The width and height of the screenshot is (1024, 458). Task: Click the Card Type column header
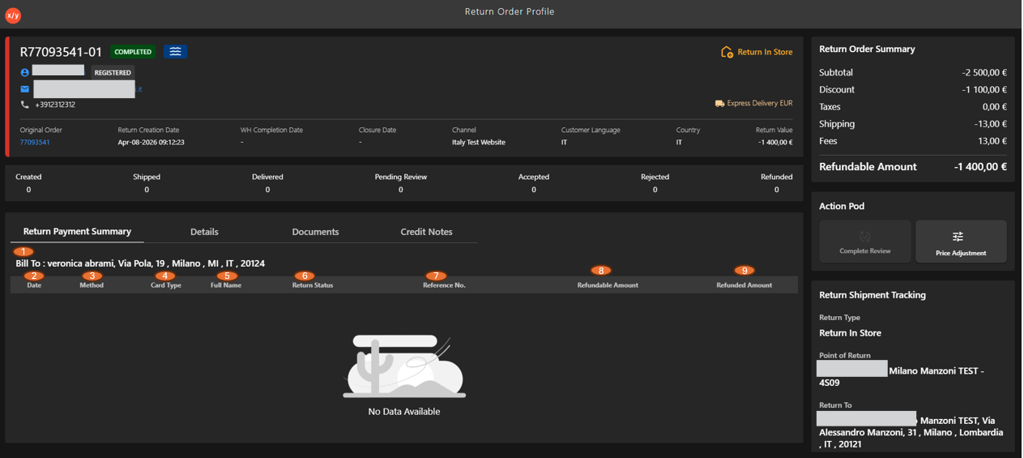165,286
